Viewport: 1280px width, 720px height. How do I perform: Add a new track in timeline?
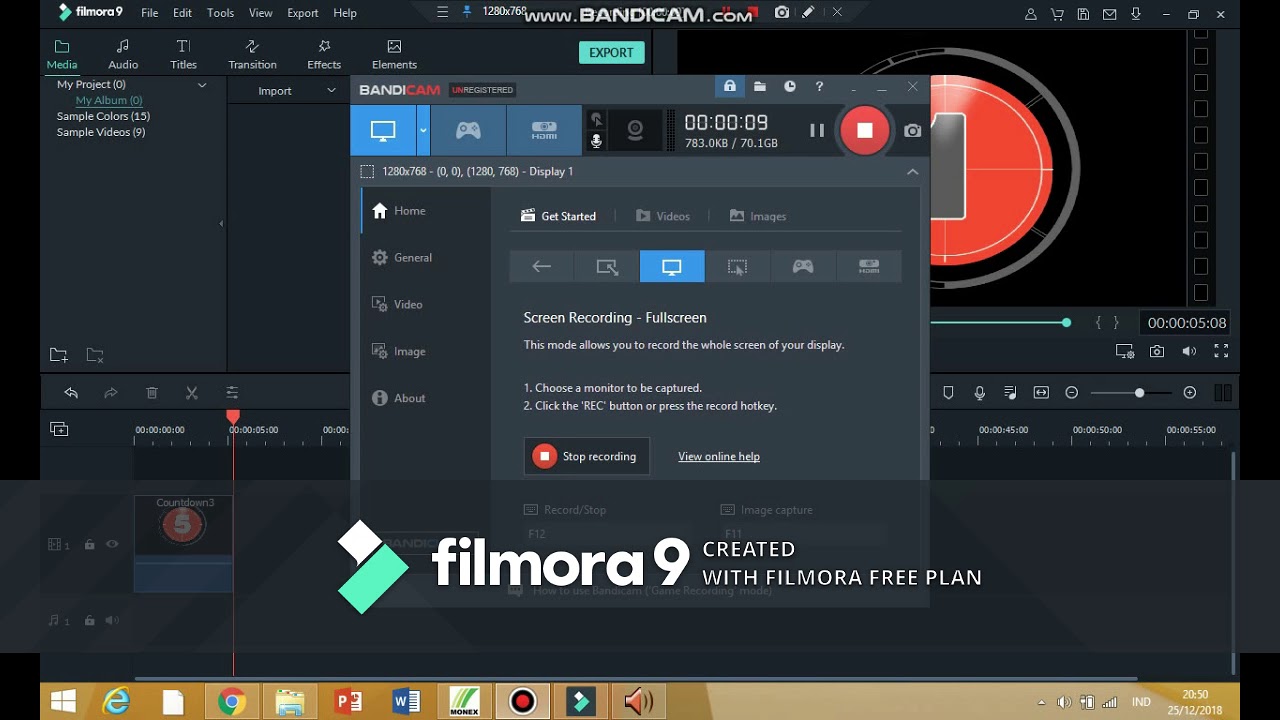[x=59, y=429]
